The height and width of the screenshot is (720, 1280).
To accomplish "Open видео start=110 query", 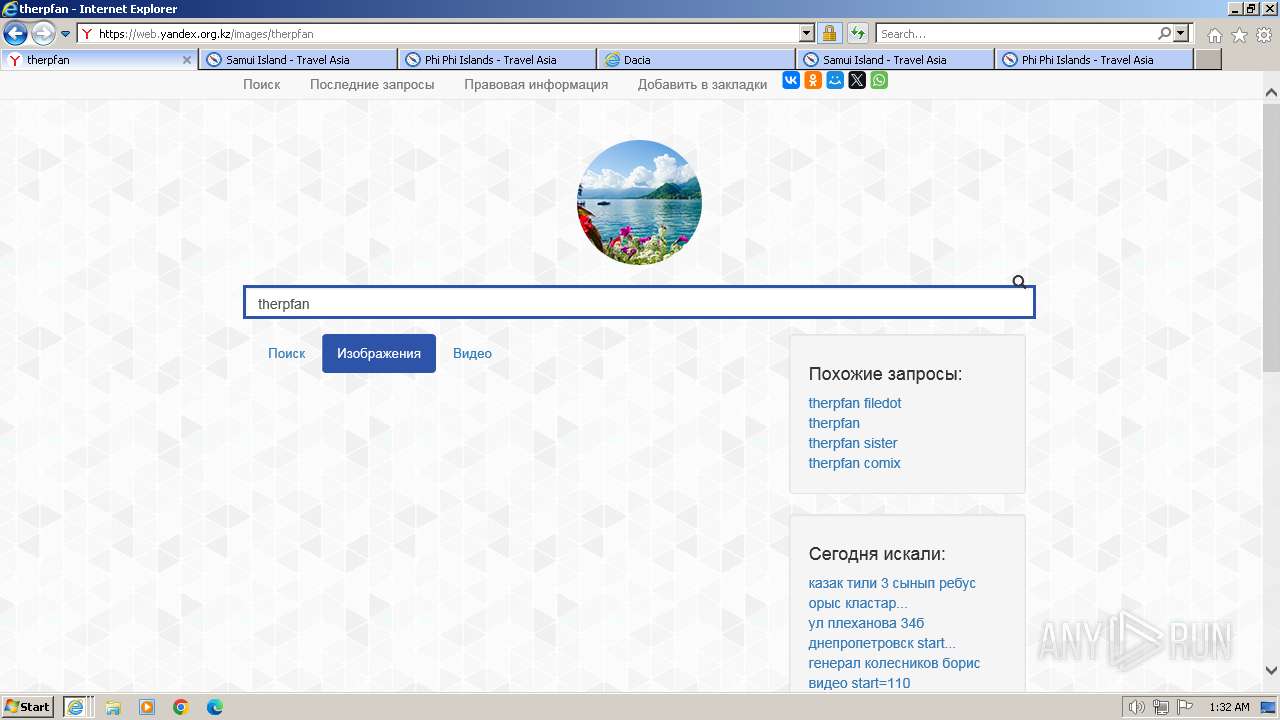I will [x=860, y=683].
